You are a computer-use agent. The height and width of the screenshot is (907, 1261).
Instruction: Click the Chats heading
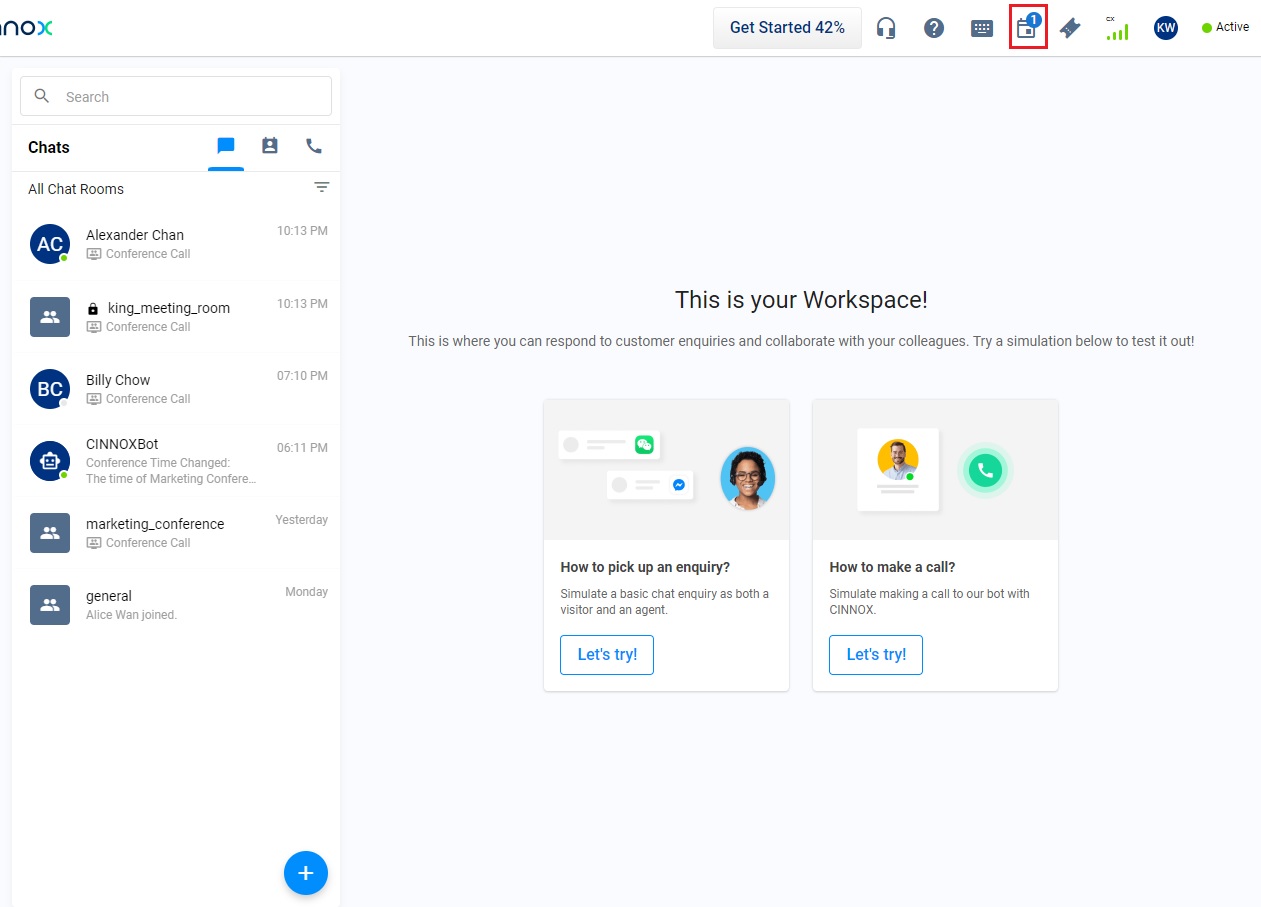(49, 147)
